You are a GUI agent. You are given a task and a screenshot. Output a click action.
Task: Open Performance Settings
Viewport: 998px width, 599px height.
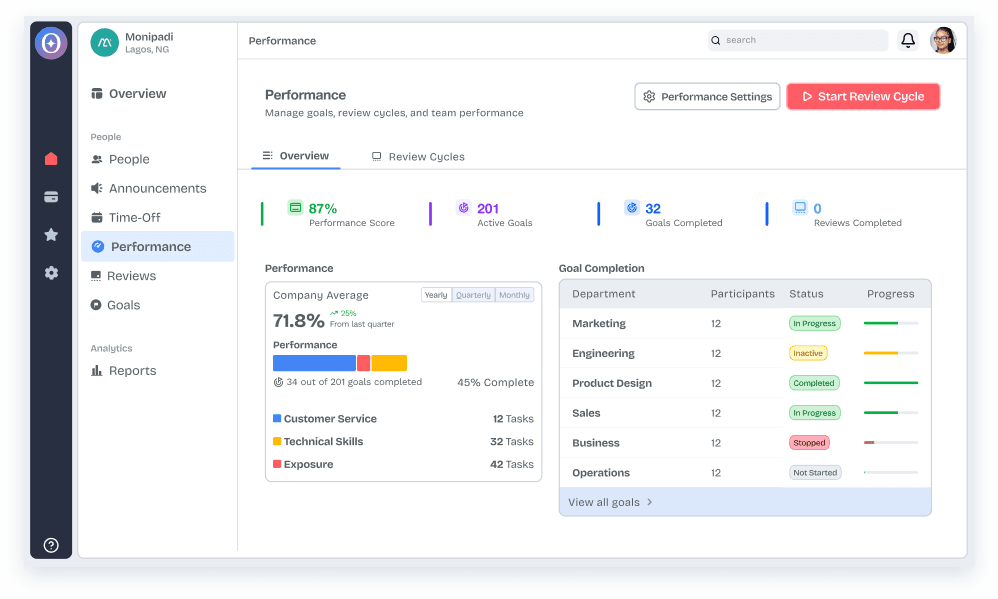(707, 97)
